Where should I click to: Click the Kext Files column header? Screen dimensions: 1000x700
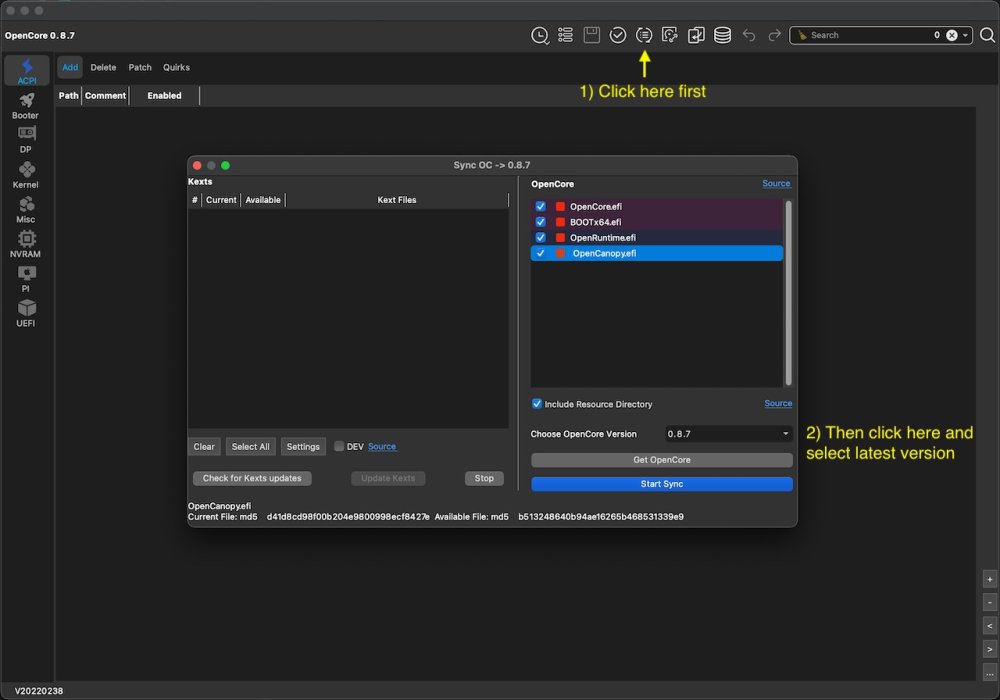coord(397,200)
